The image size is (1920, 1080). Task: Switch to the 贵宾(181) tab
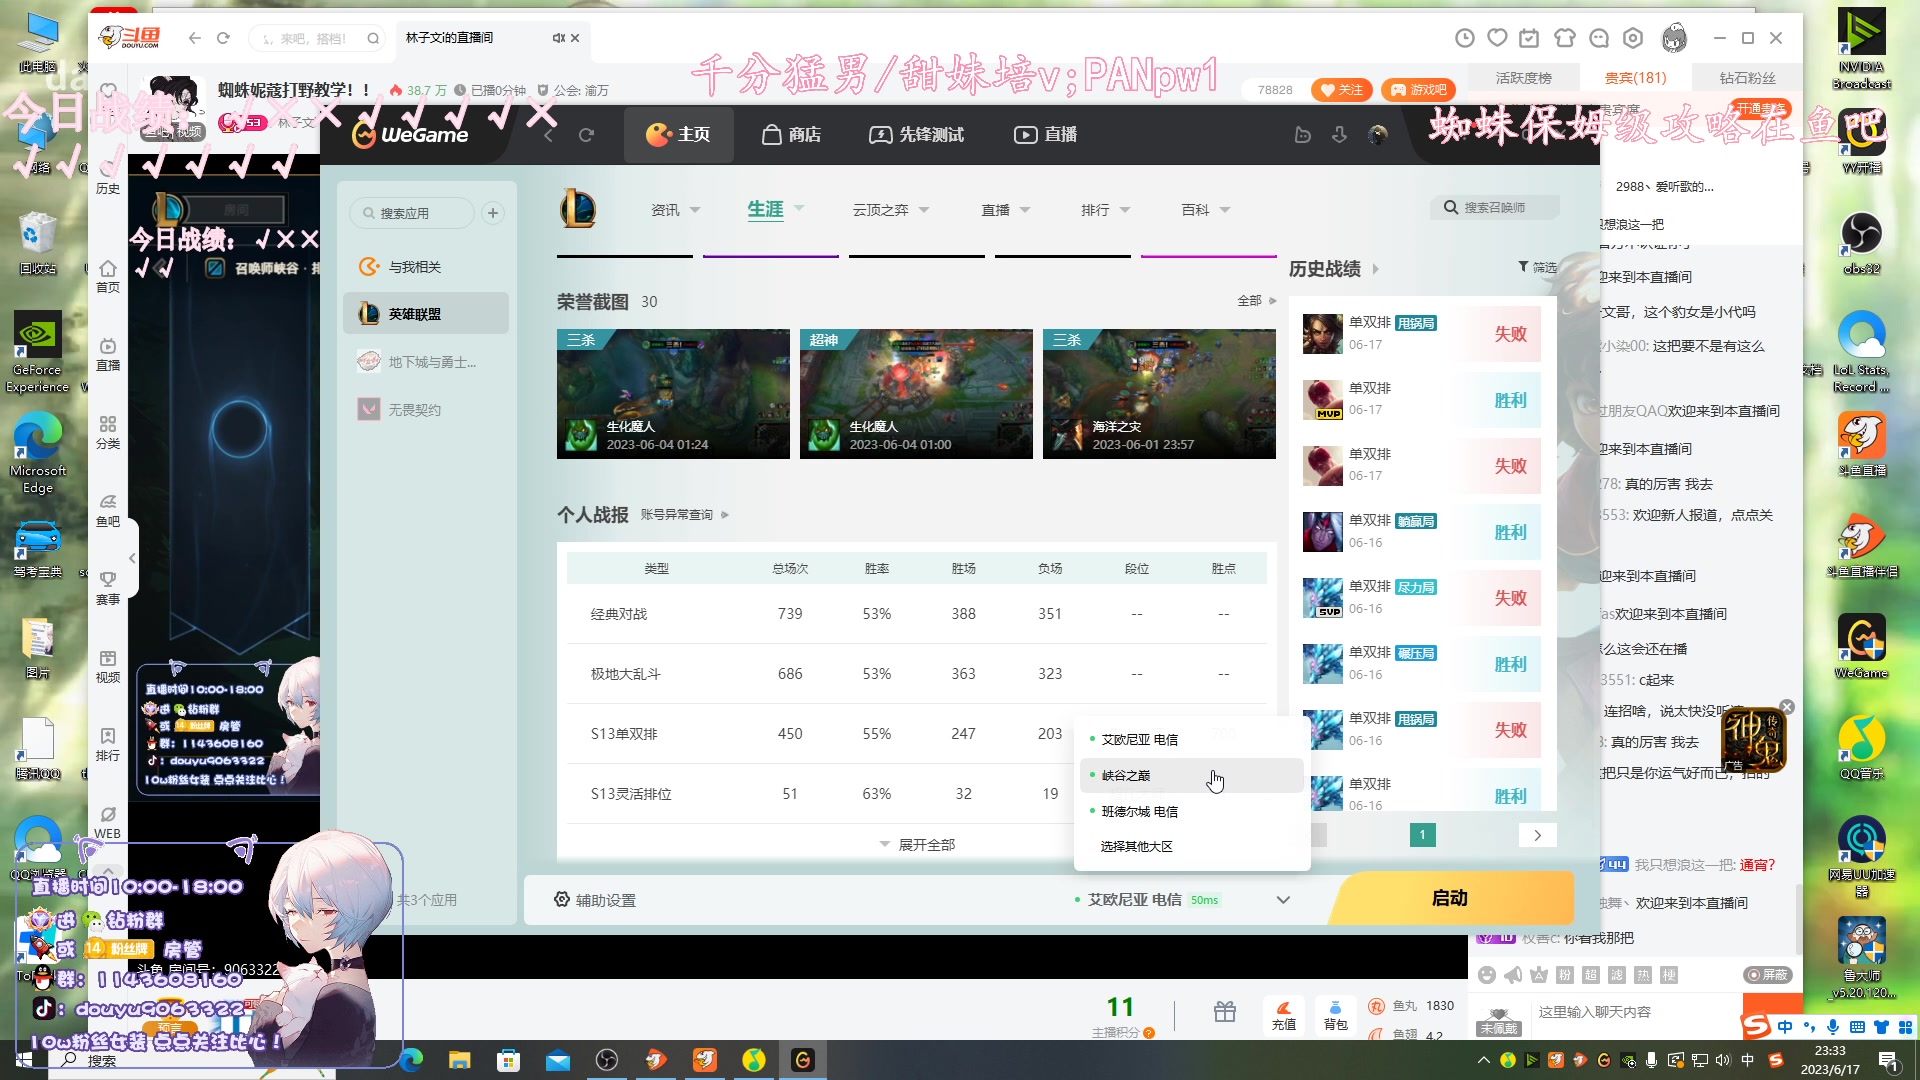tap(1636, 78)
